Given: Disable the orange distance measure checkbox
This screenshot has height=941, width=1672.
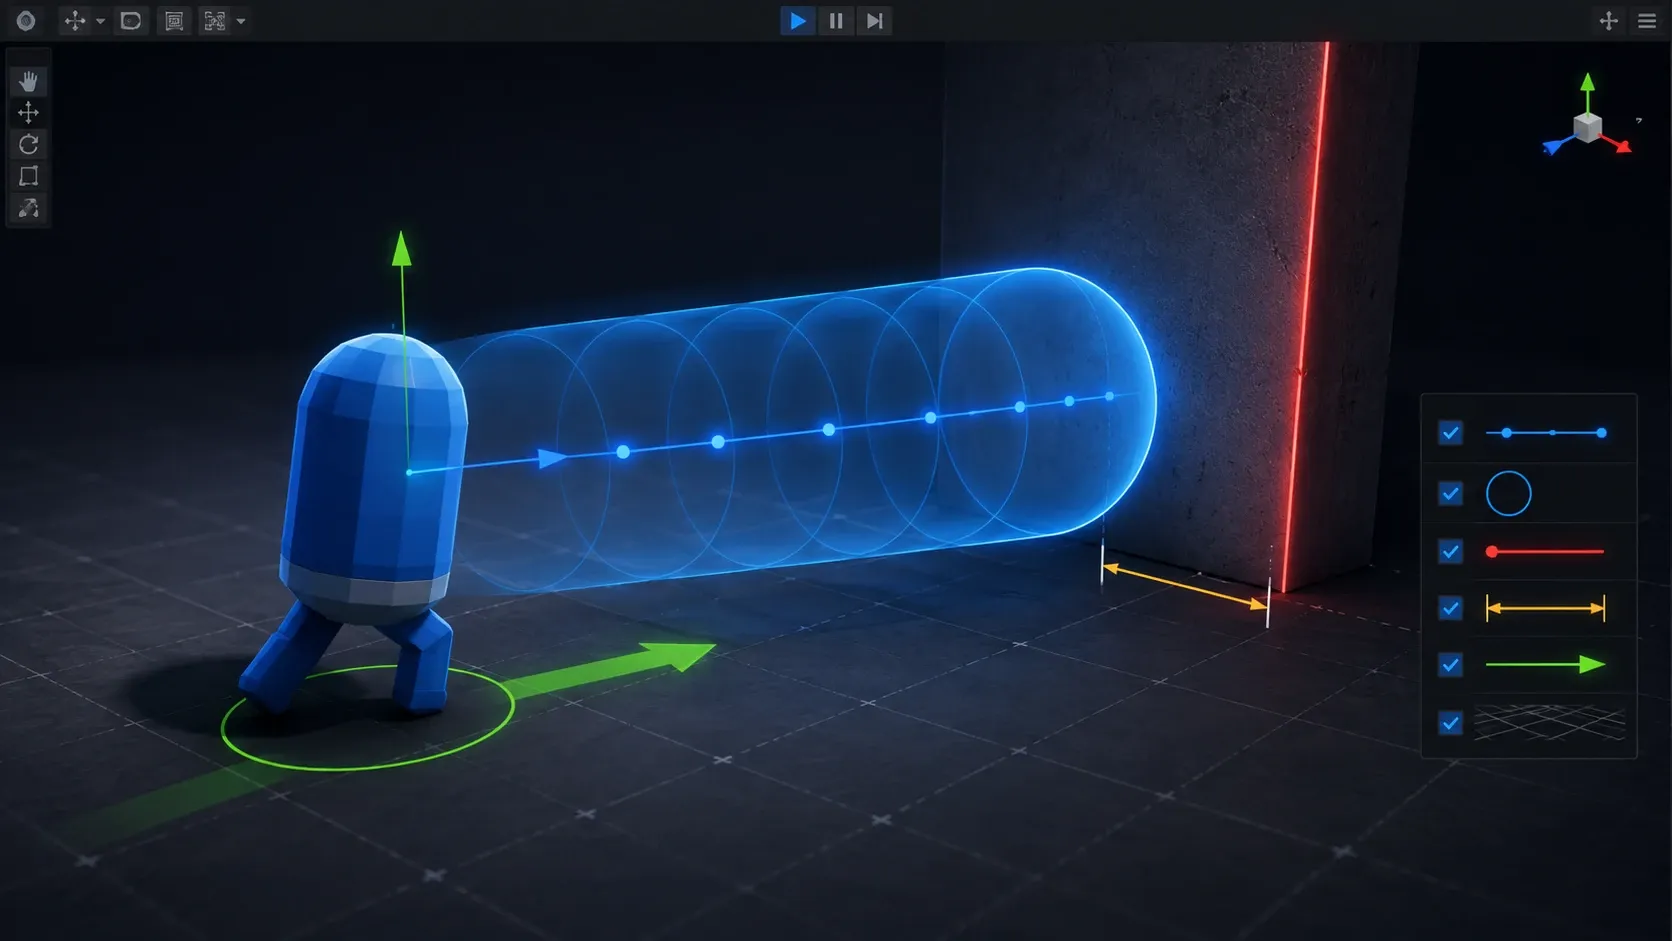Looking at the screenshot, I should tap(1450, 608).
